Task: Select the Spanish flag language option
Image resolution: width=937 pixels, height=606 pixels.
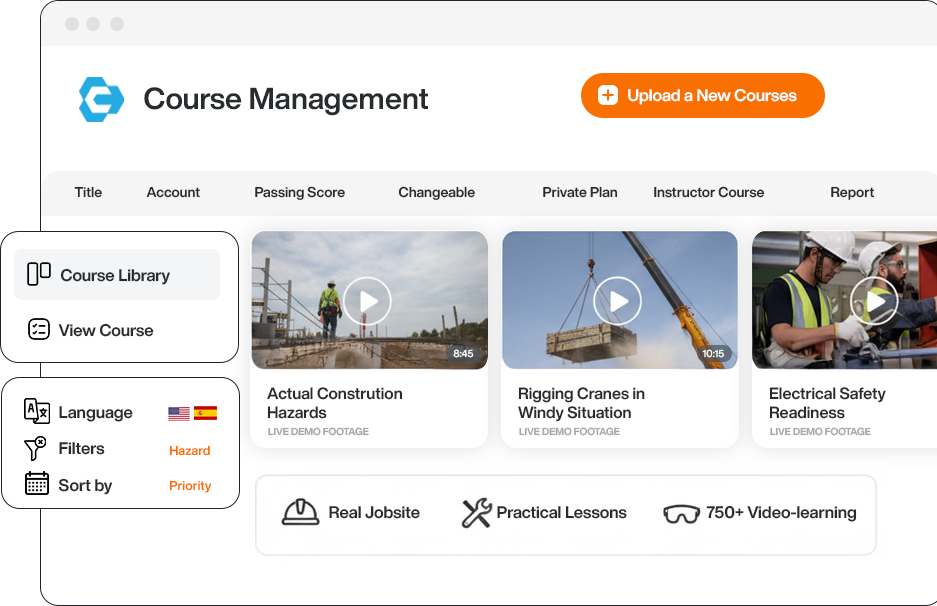Action: click(205, 413)
